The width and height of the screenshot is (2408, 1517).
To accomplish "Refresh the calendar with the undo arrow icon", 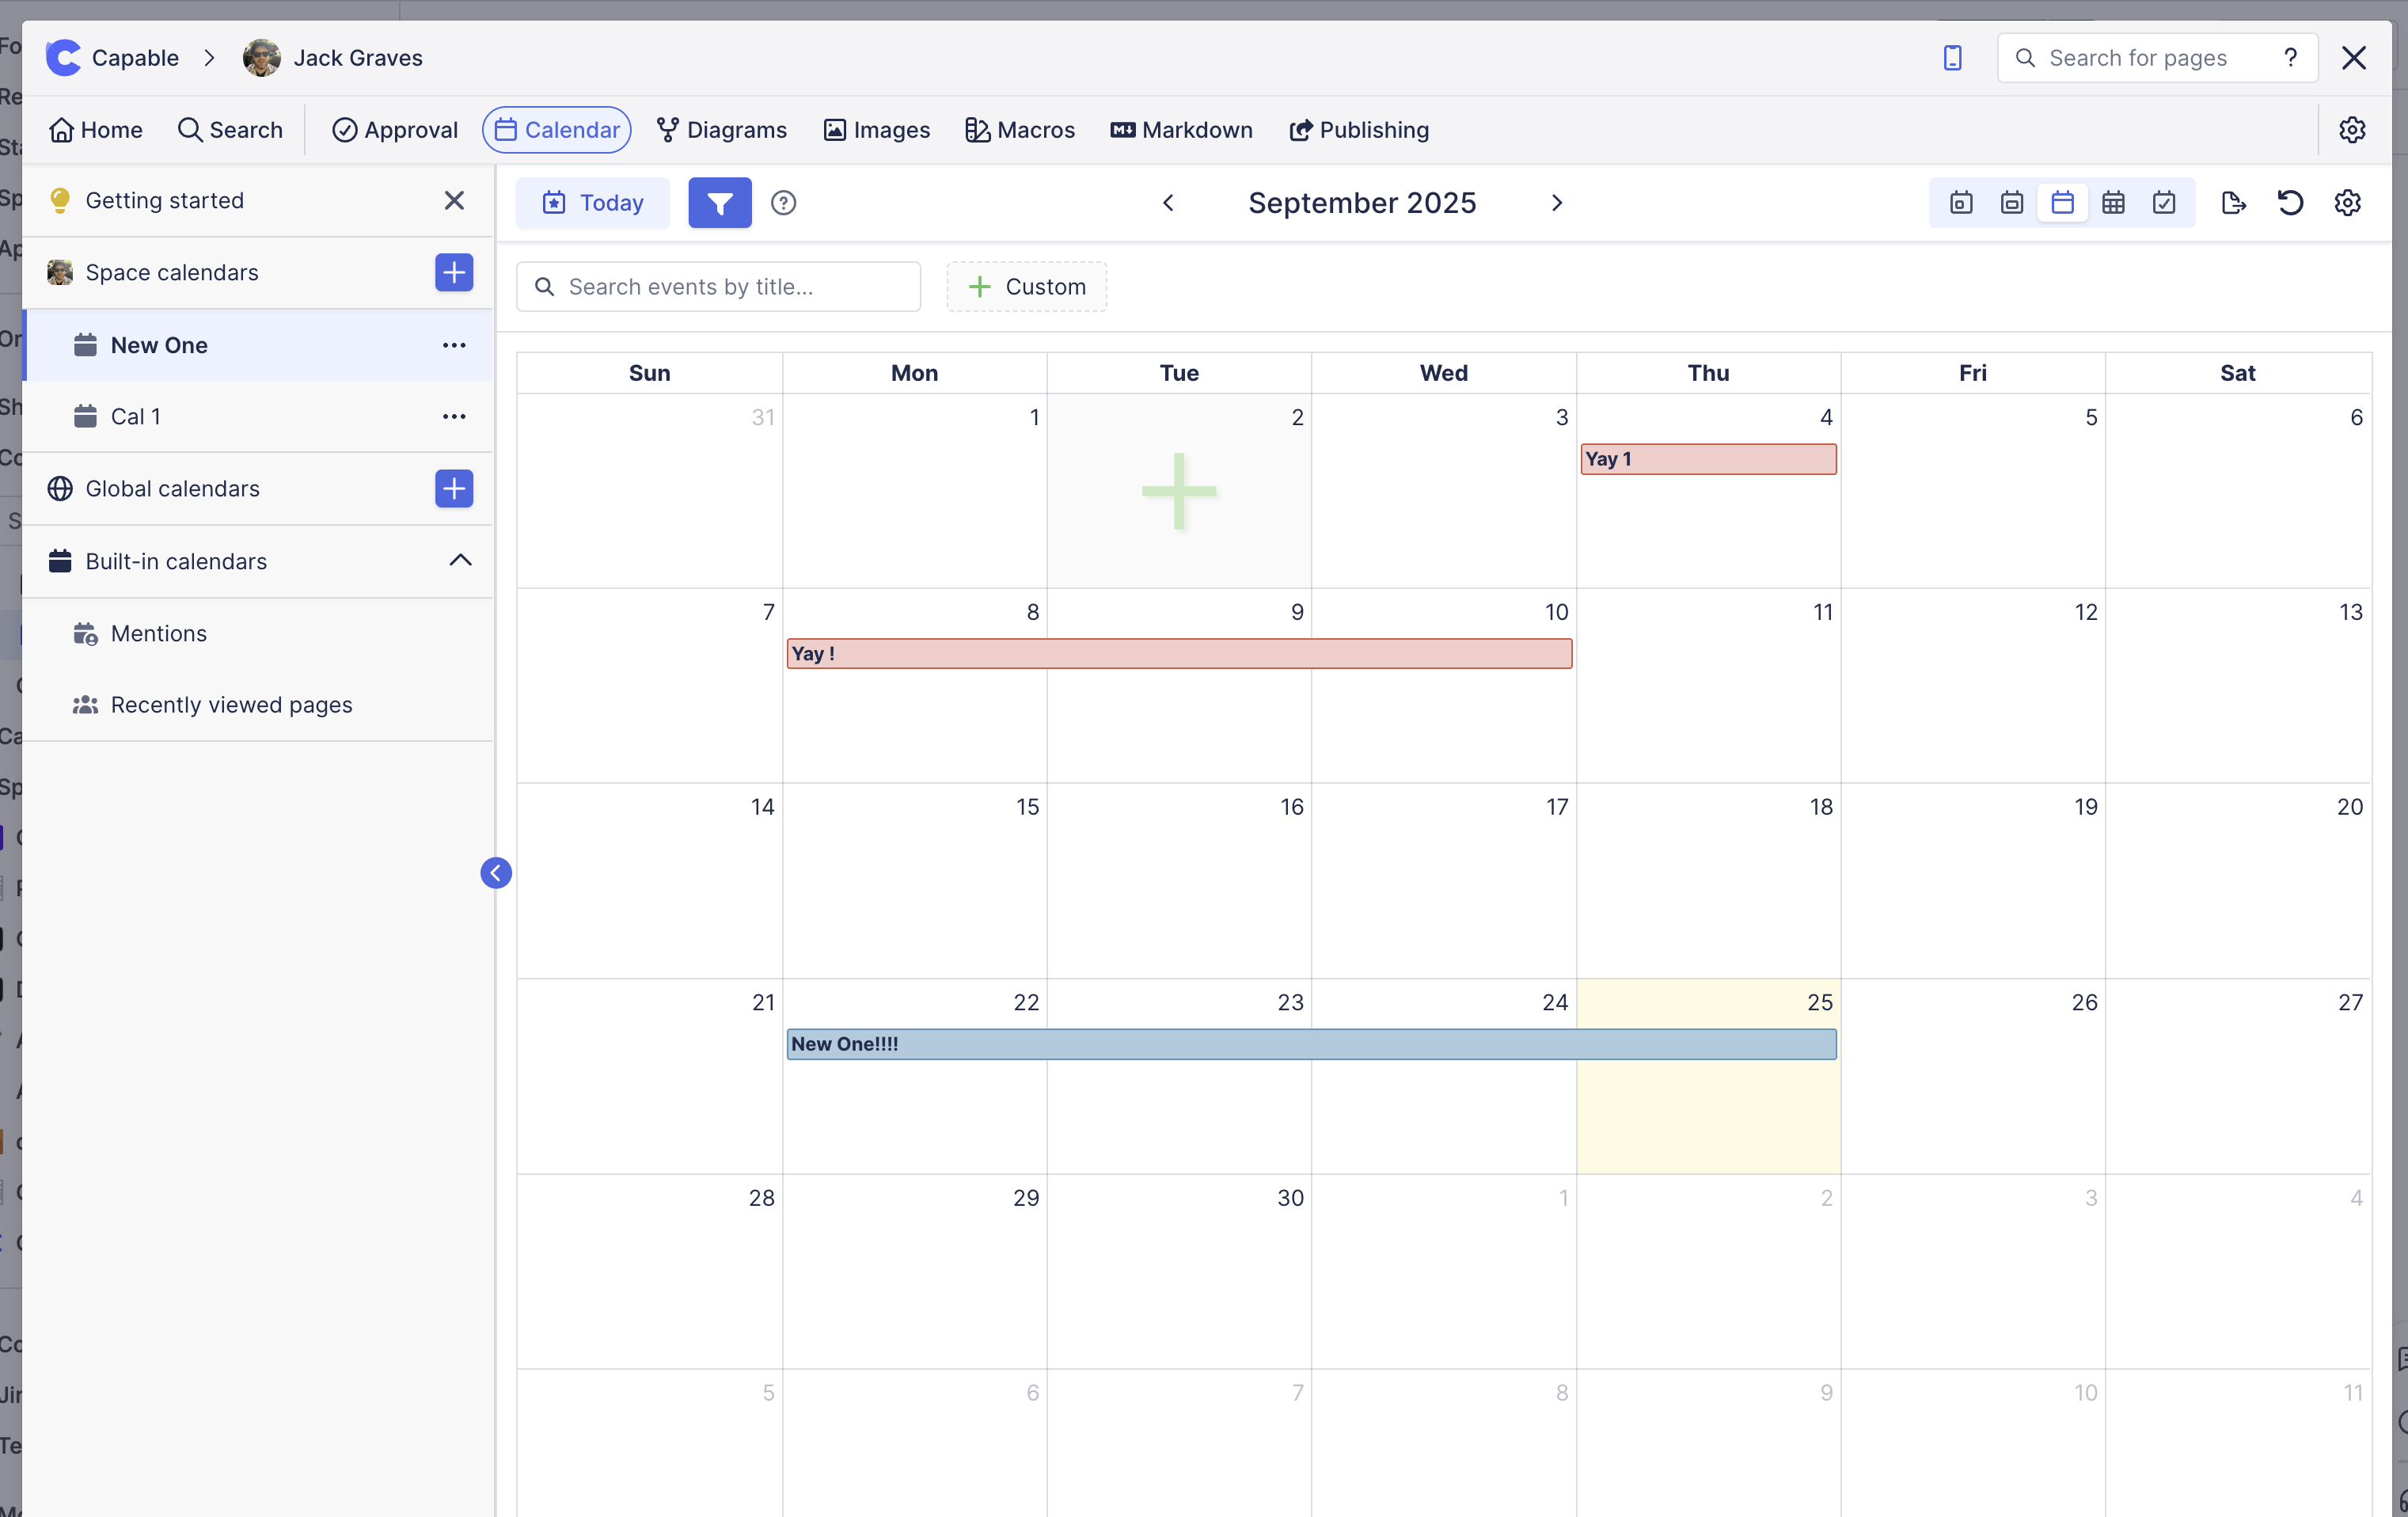I will (x=2290, y=203).
